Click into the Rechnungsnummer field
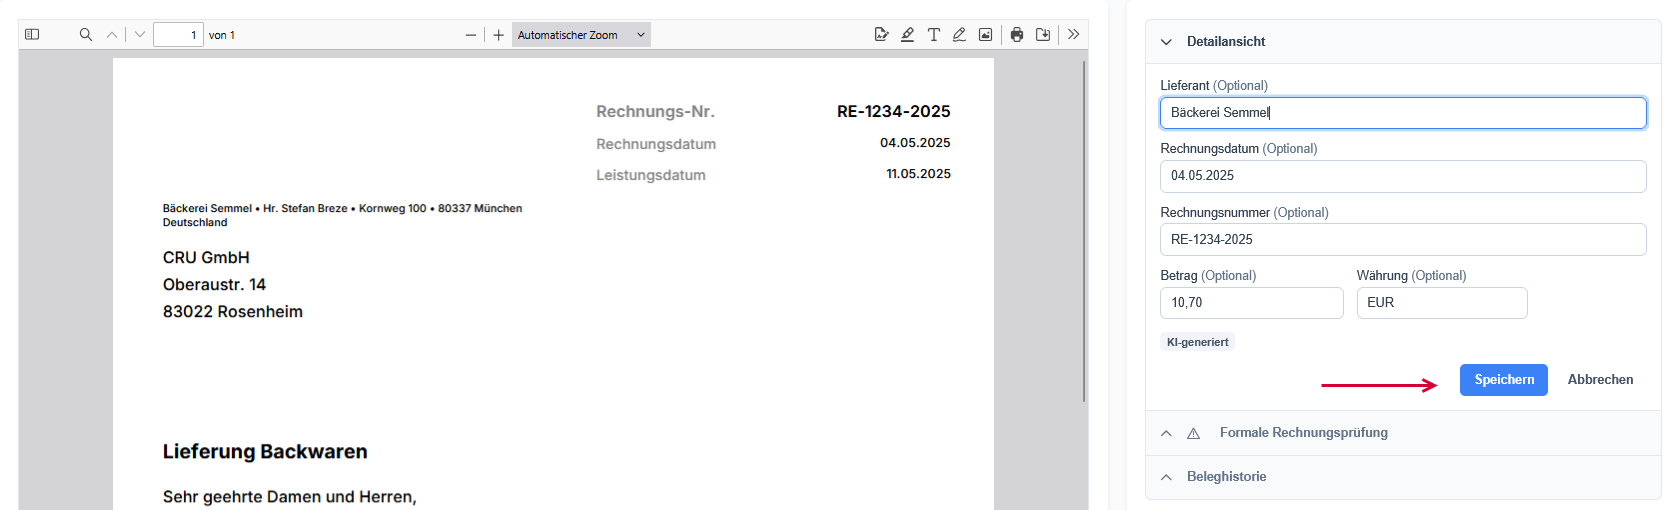1664x510 pixels. [x=1402, y=240]
